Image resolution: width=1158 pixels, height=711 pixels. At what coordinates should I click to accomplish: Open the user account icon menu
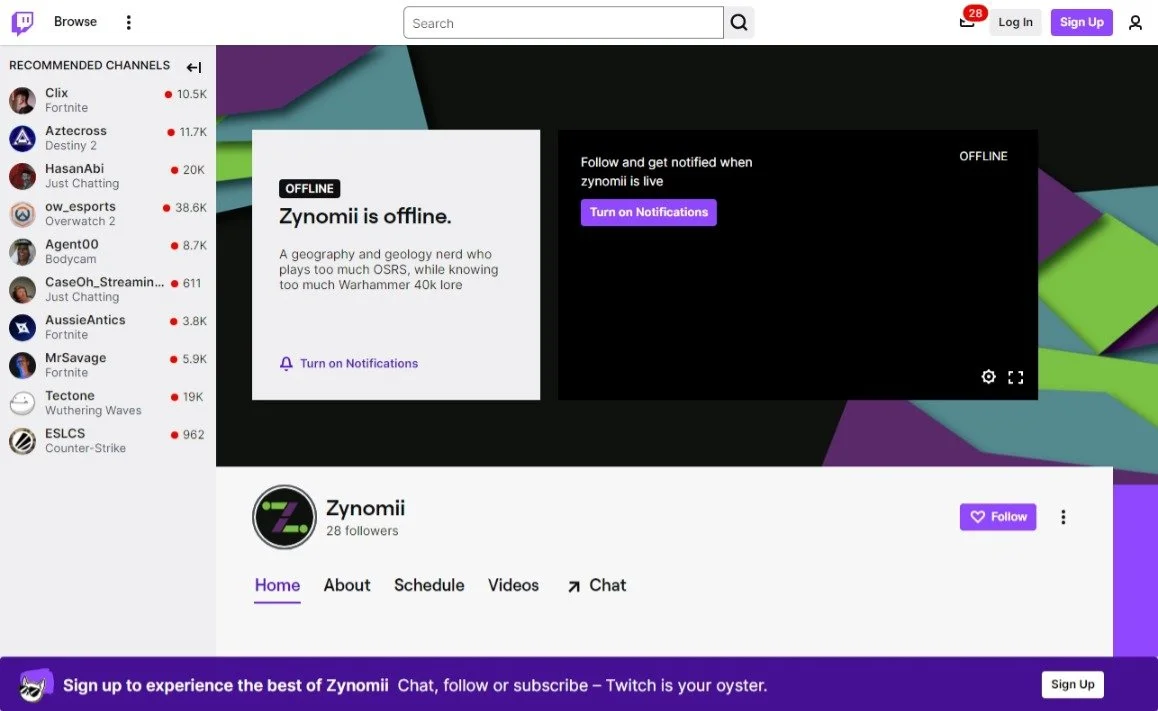coord(1135,23)
